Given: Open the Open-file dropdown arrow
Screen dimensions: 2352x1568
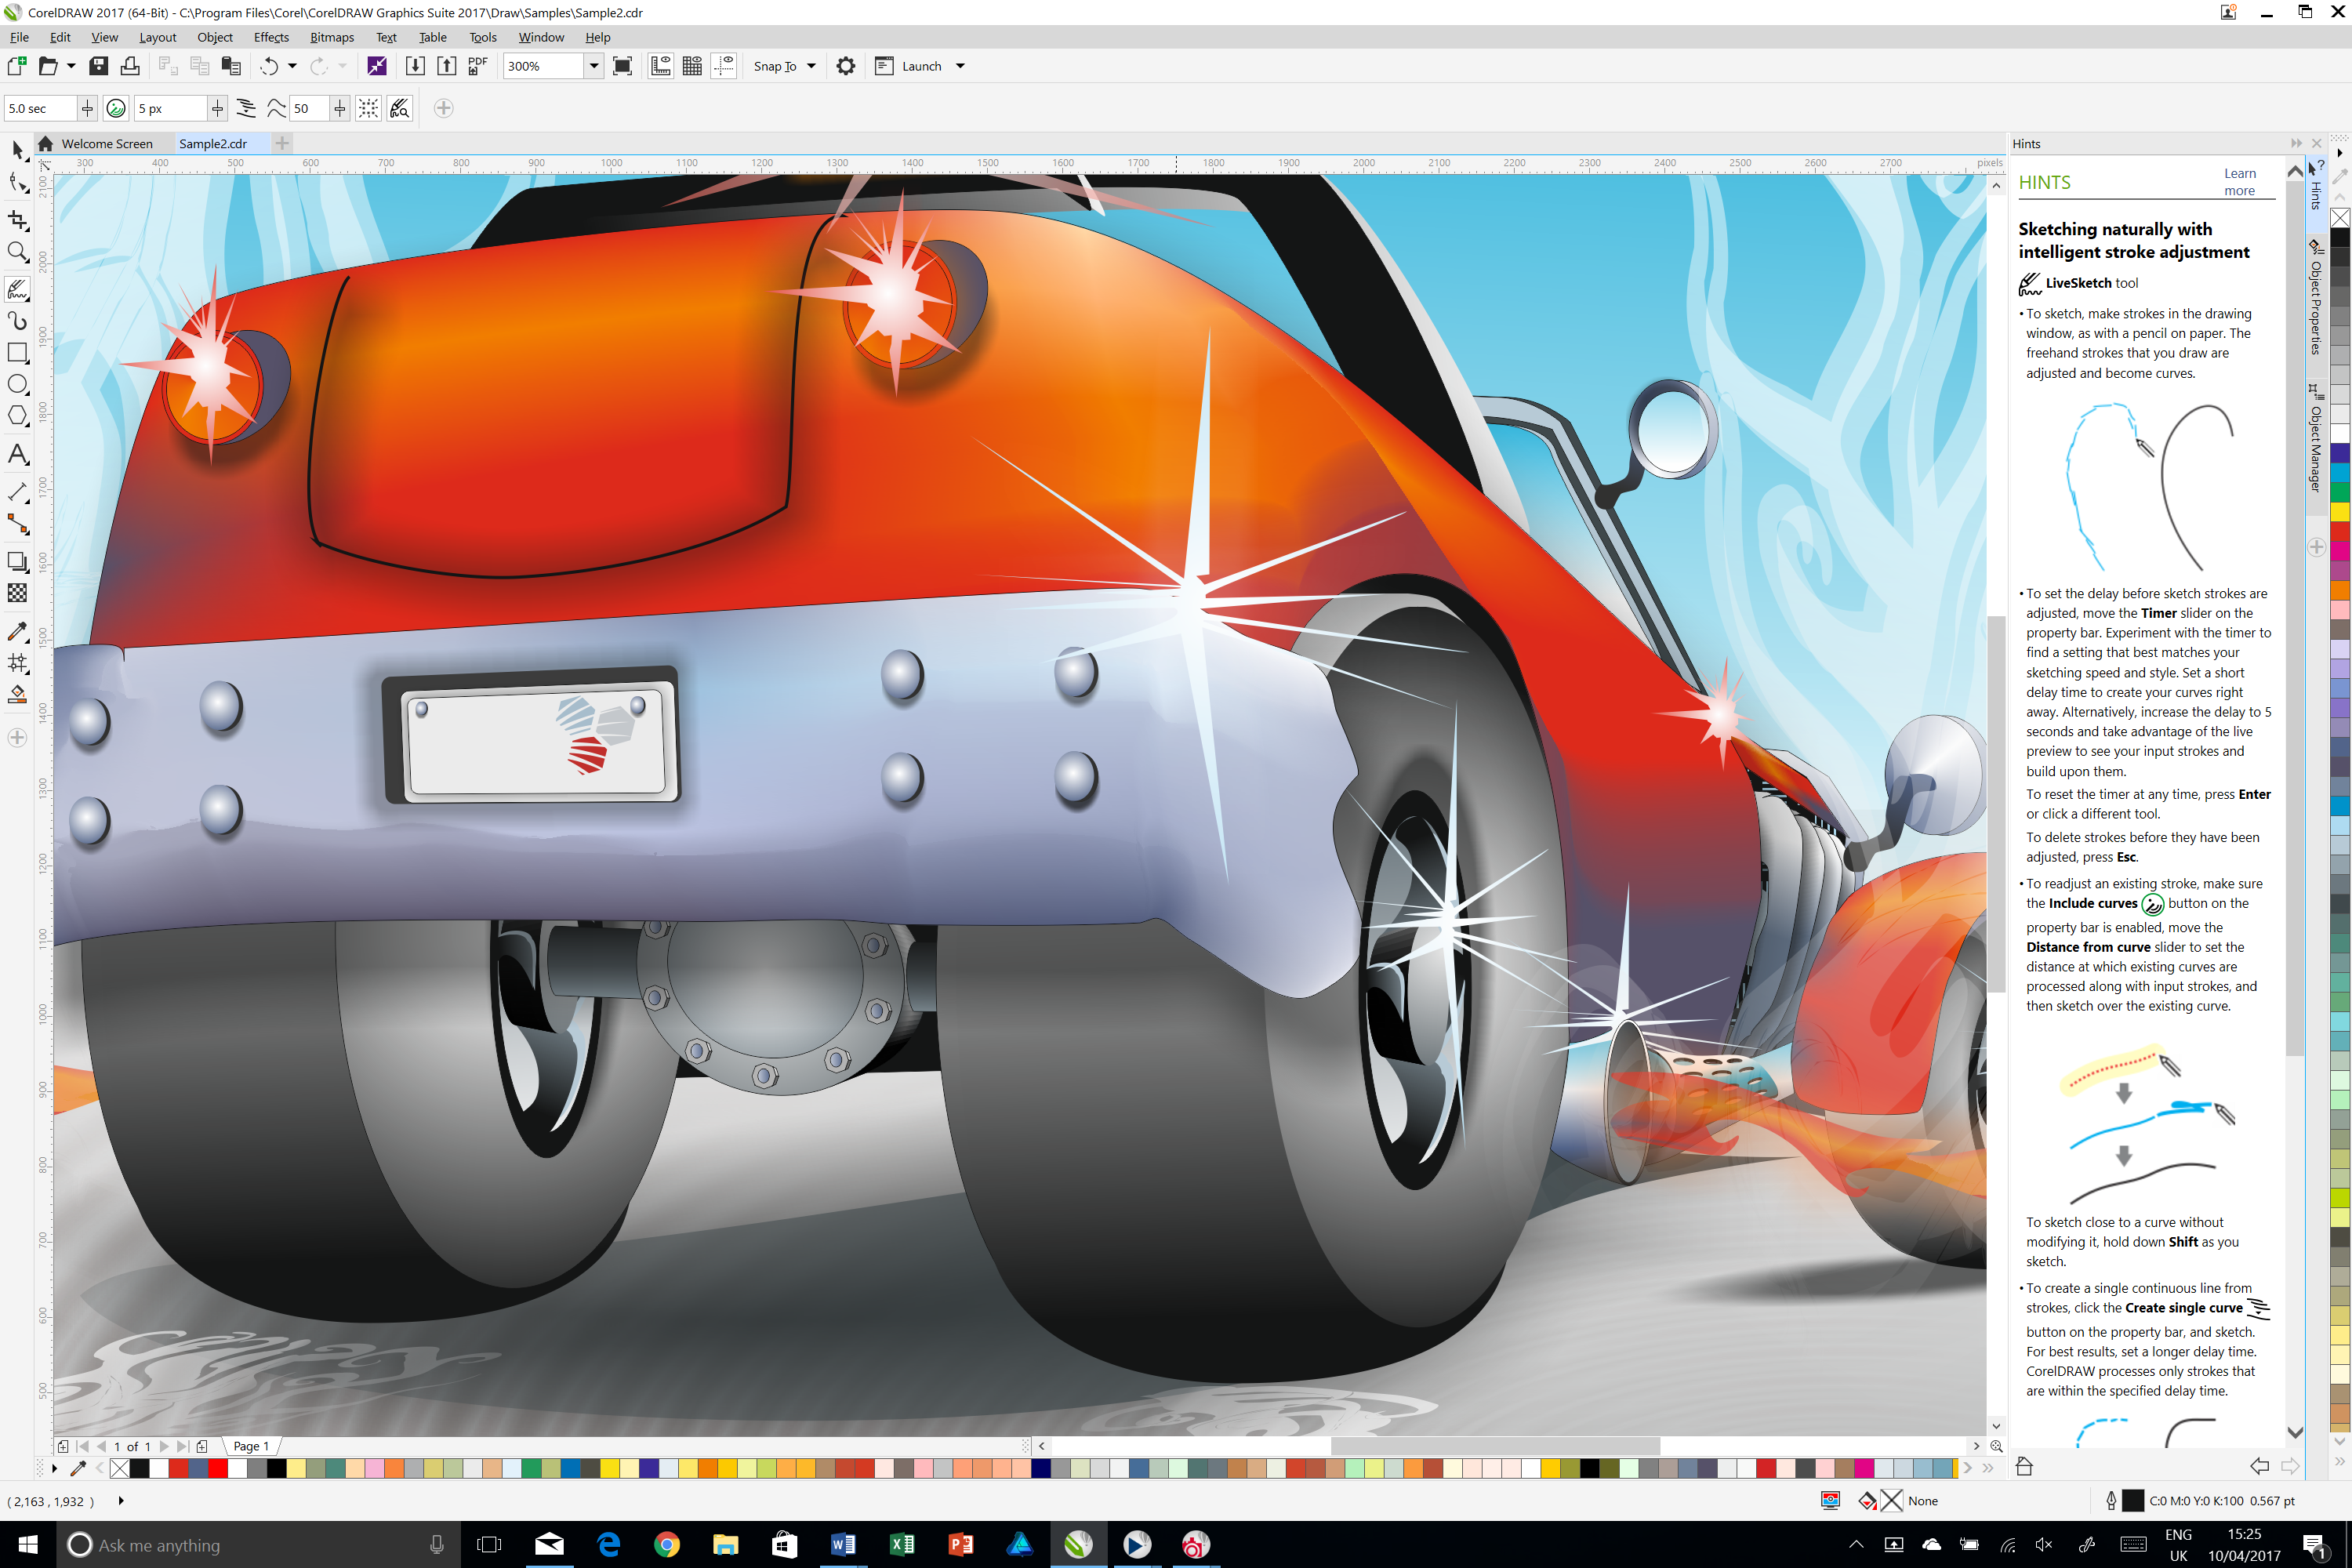Looking at the screenshot, I should tap(71, 66).
